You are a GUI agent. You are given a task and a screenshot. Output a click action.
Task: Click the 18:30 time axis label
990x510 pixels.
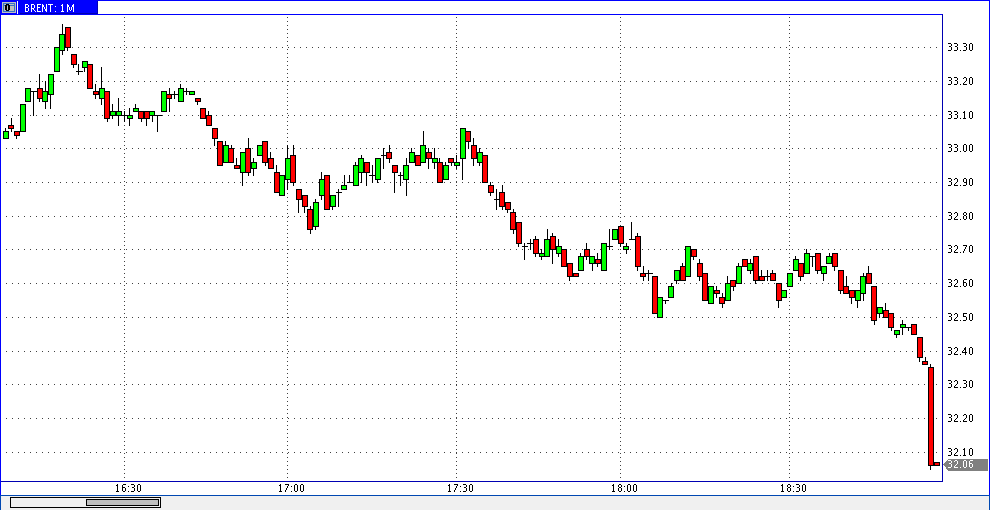click(794, 489)
